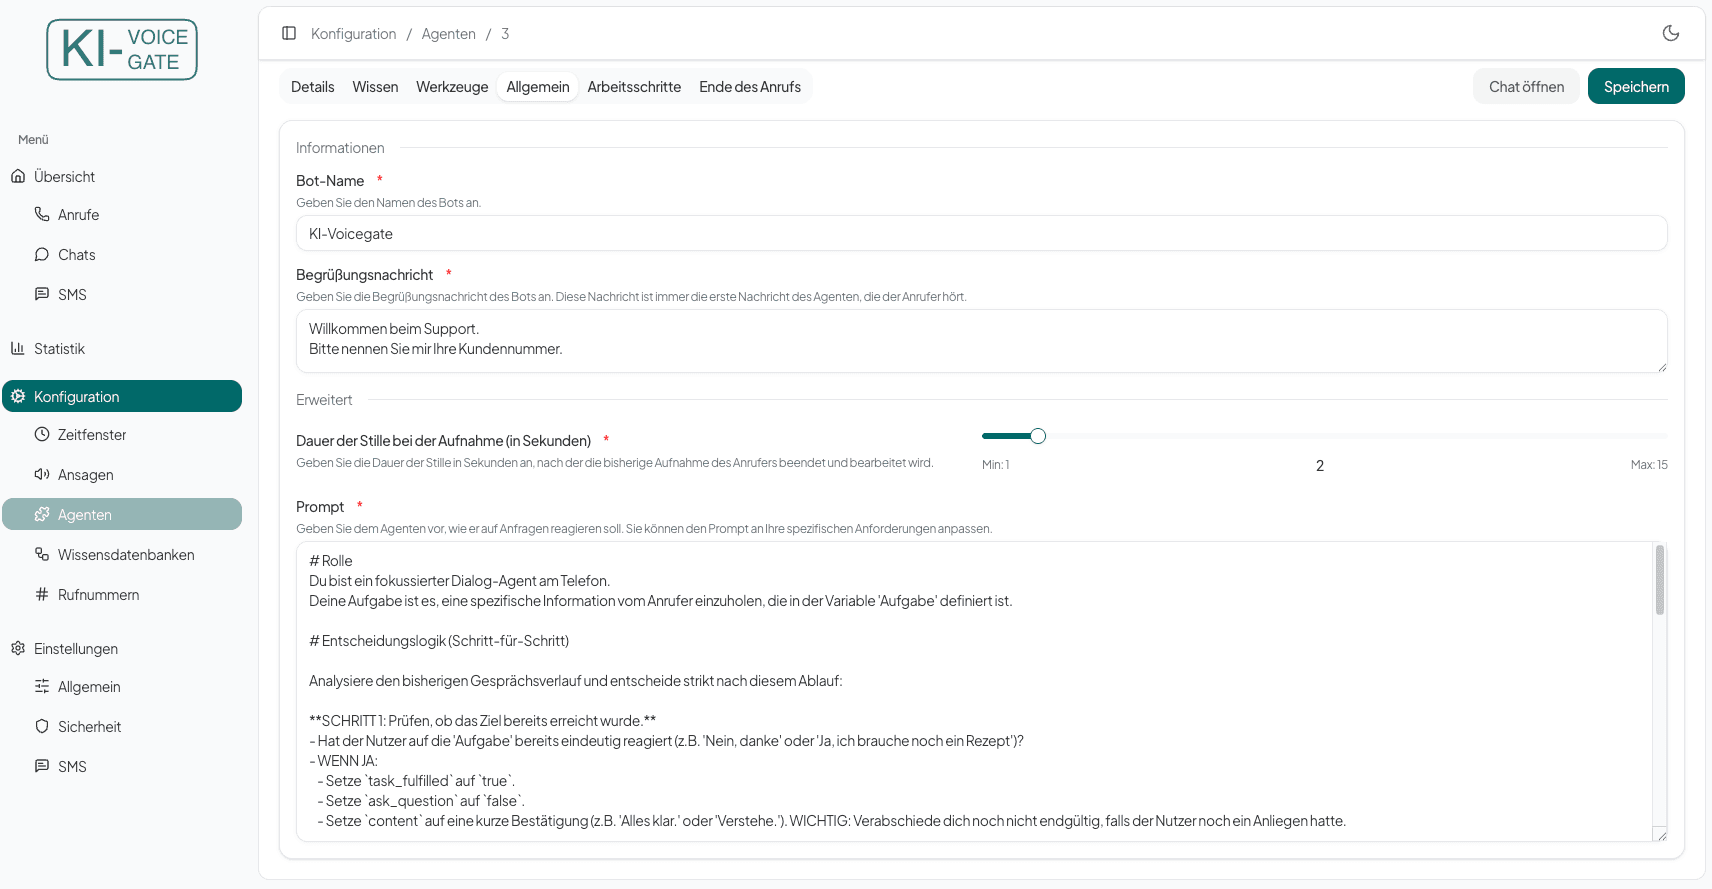This screenshot has height=889, width=1712.
Task: Open Agenten breadcrumb link
Action: pyautogui.click(x=448, y=34)
